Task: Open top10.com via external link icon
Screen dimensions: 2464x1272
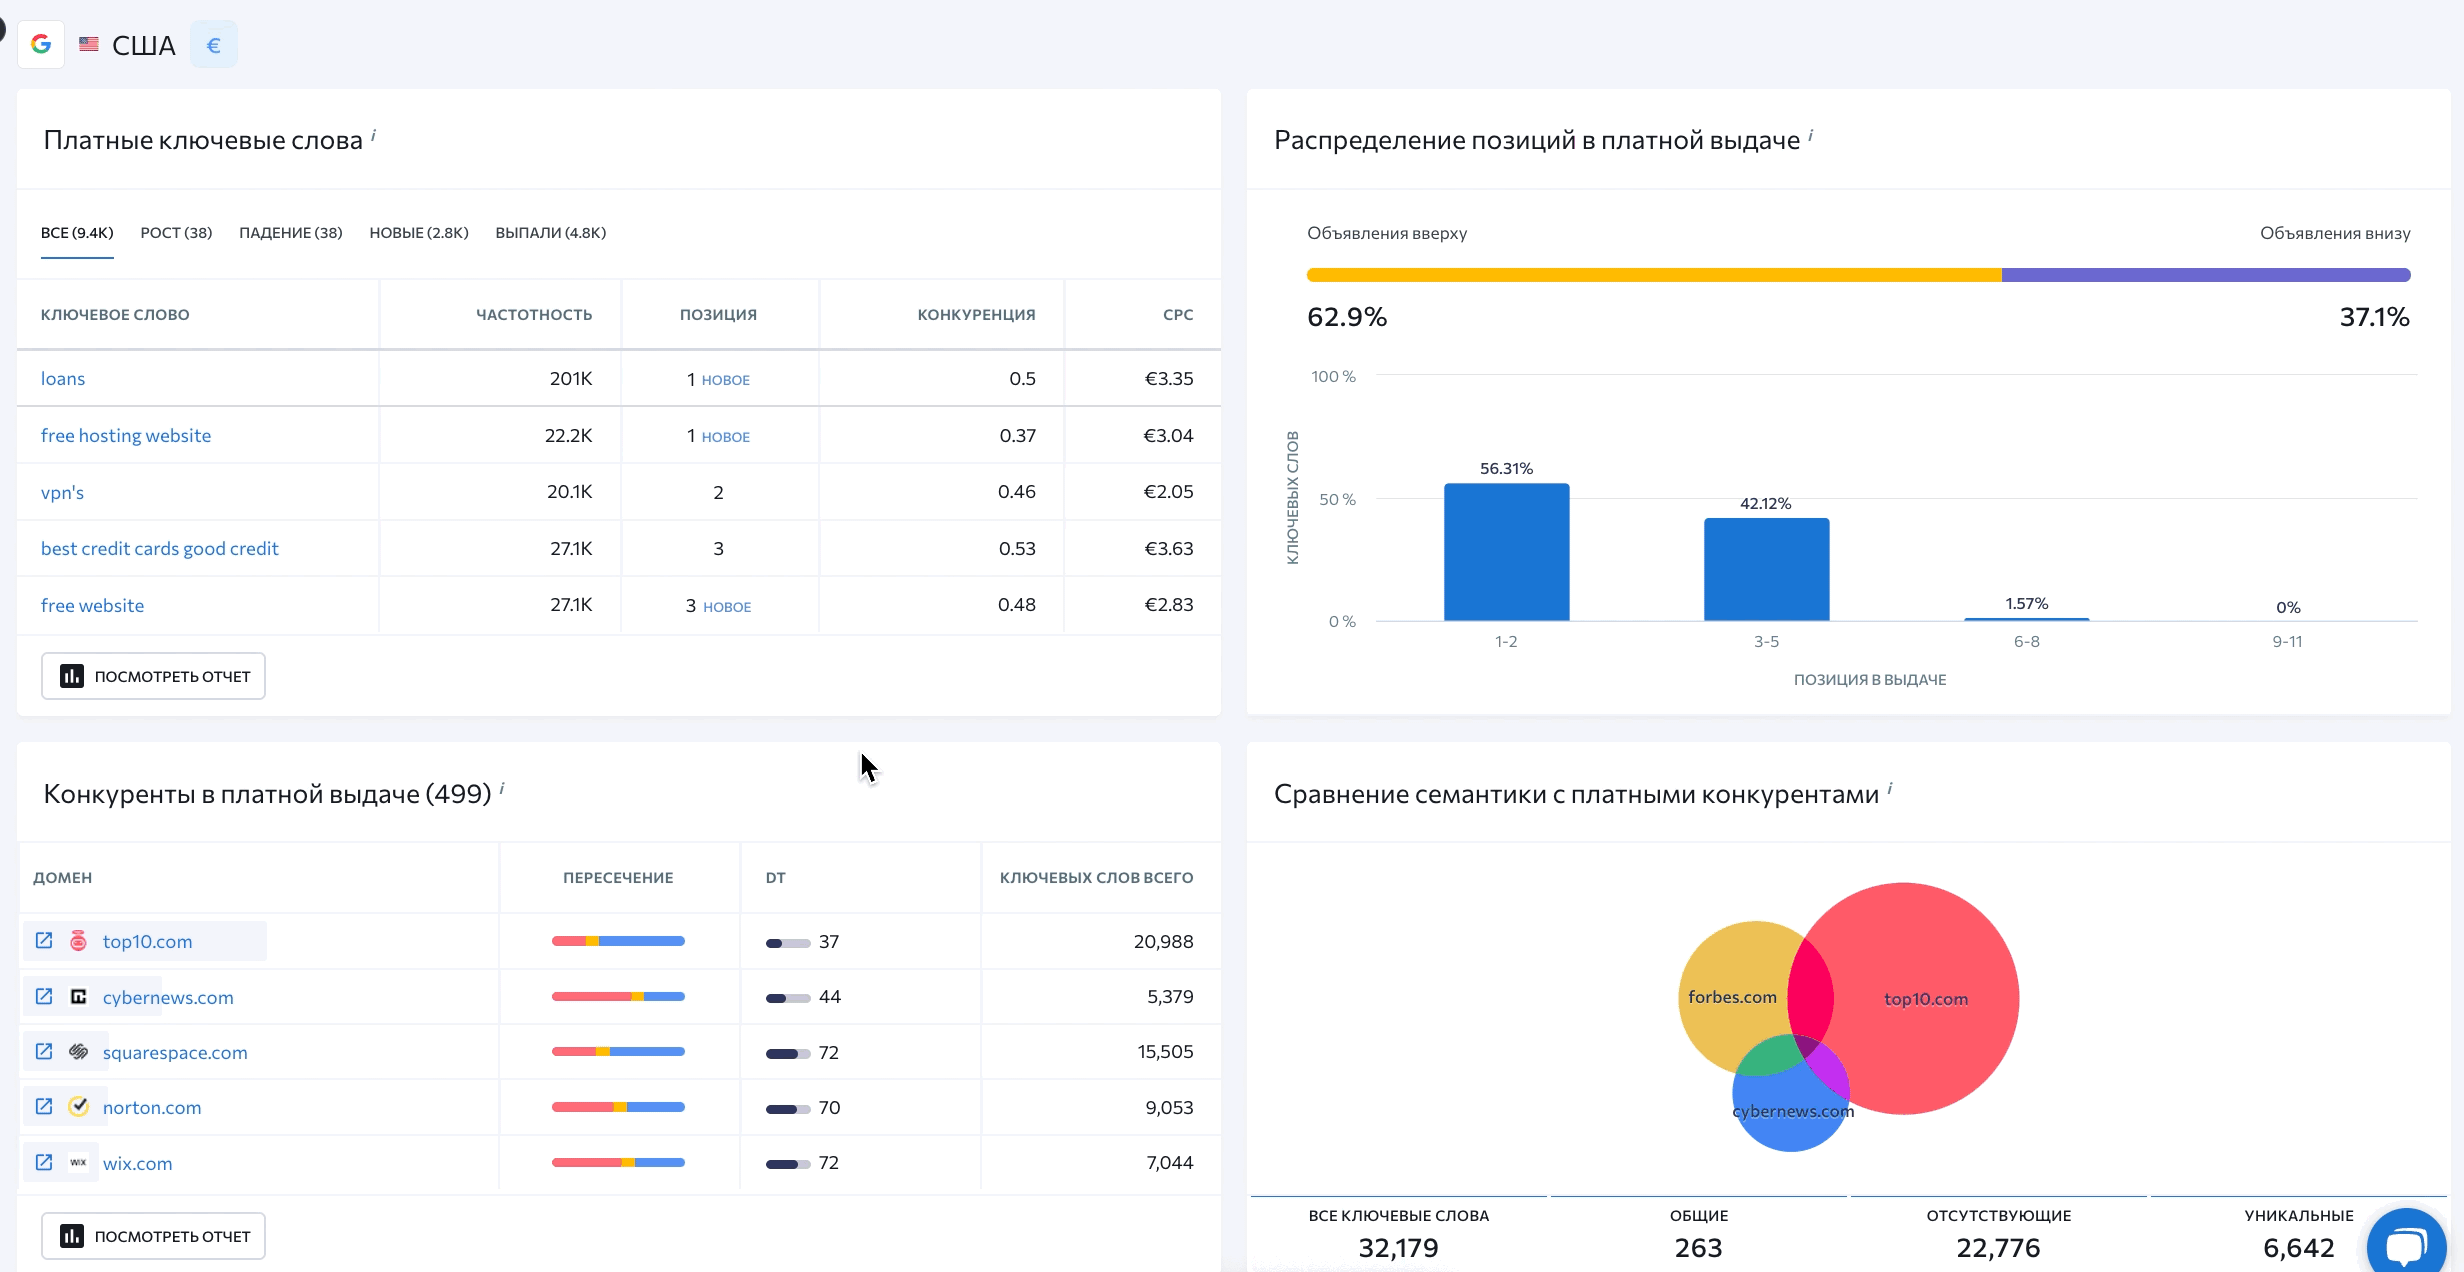Action: pos(44,941)
